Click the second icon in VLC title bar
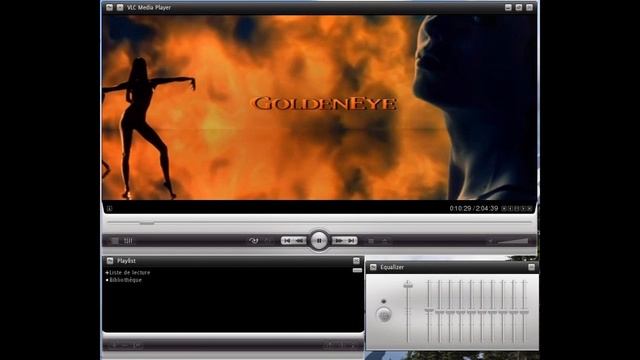This screenshot has width=640, height=360. pos(120,7)
